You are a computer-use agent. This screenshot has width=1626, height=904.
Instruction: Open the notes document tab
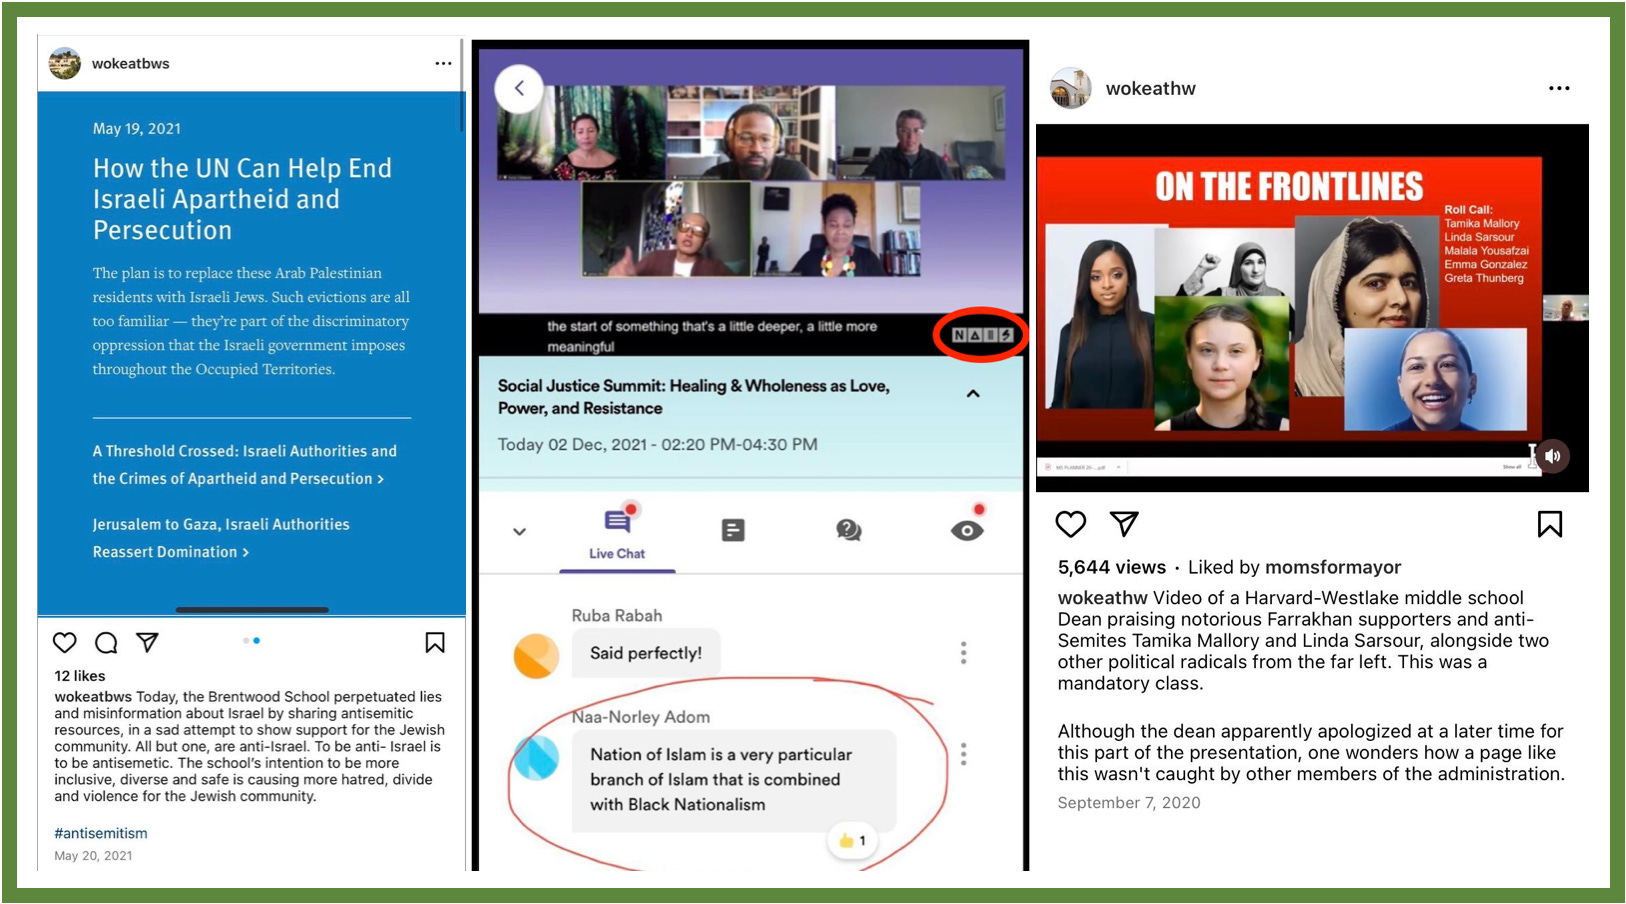click(x=733, y=530)
